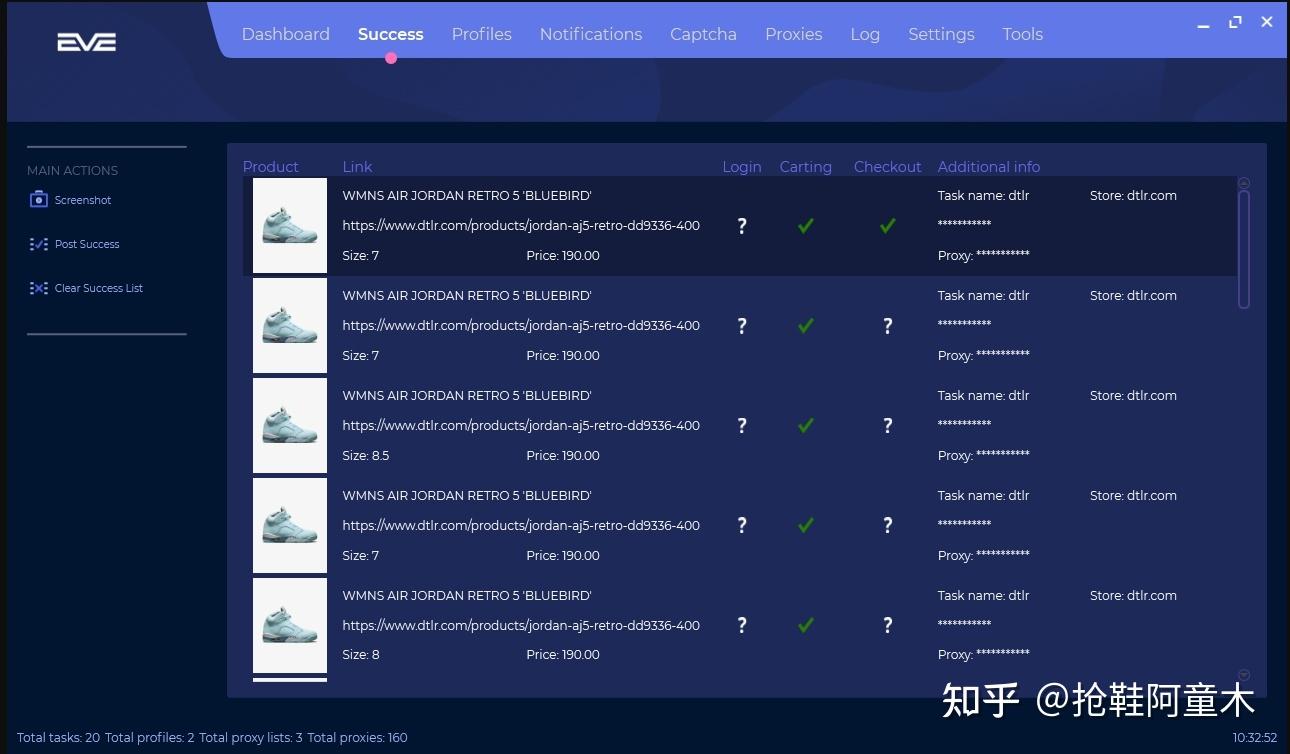
Task: Click the second row's checkout question mark
Action: tap(887, 326)
